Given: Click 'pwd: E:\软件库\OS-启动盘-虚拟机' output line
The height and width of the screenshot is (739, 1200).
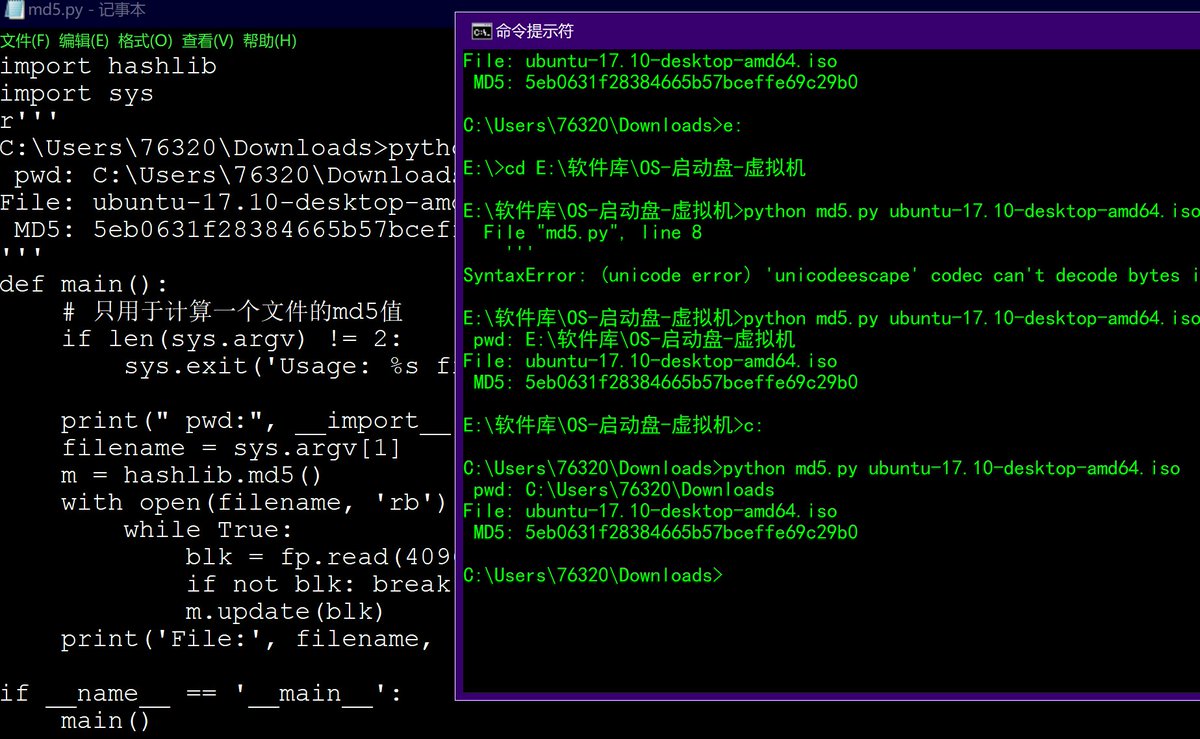Looking at the screenshot, I should pos(633,340).
